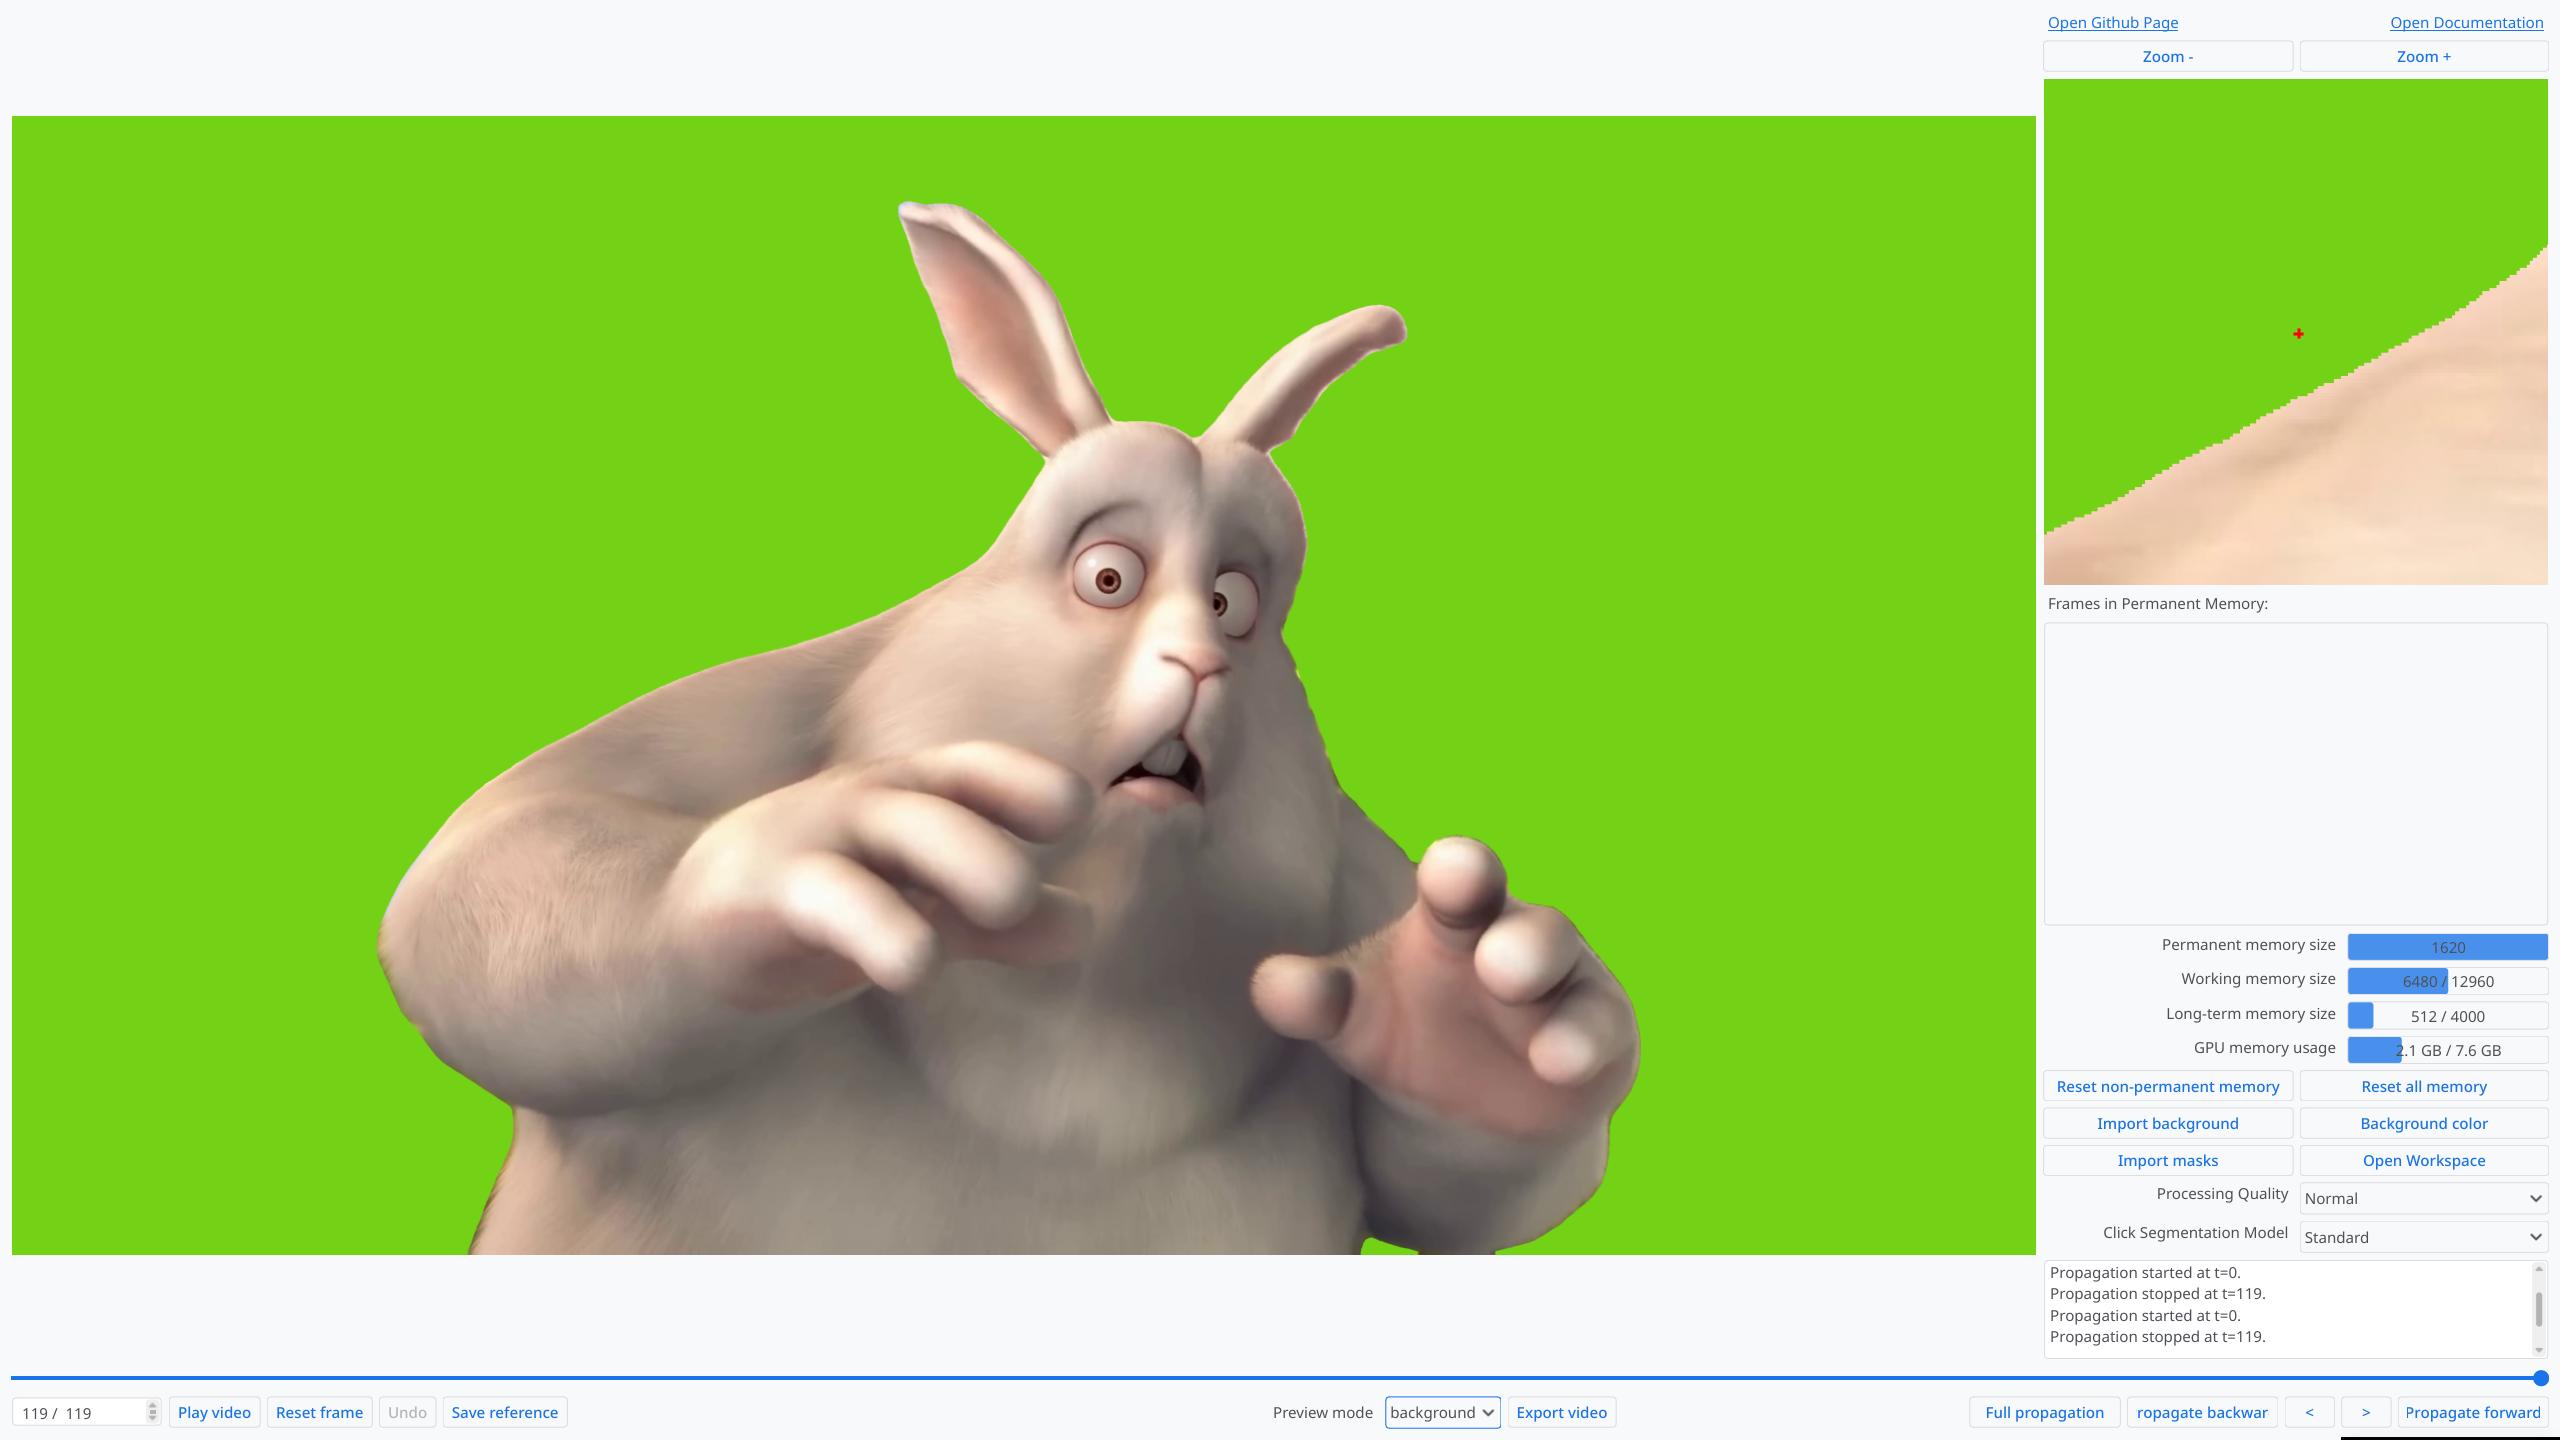This screenshot has width=2560, height=1440.
Task: Click Reset frame button
Action: point(319,1412)
